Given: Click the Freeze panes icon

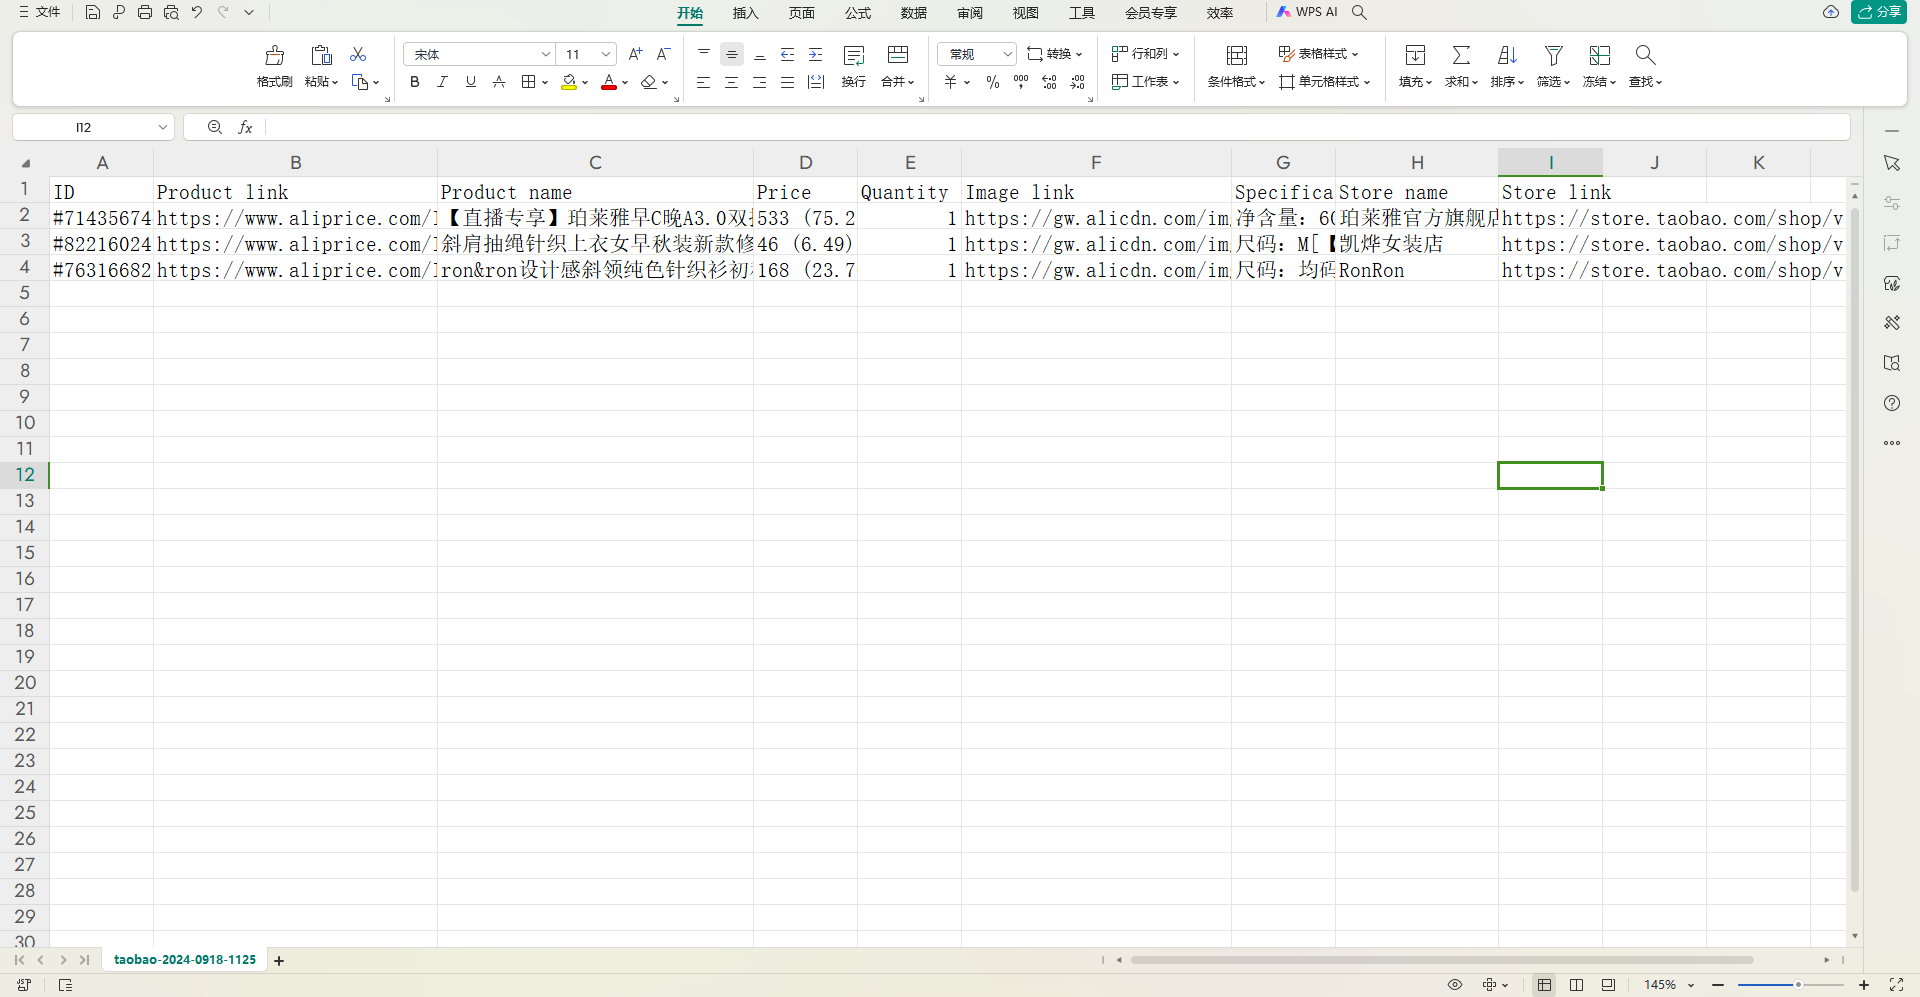Looking at the screenshot, I should click(x=1600, y=55).
